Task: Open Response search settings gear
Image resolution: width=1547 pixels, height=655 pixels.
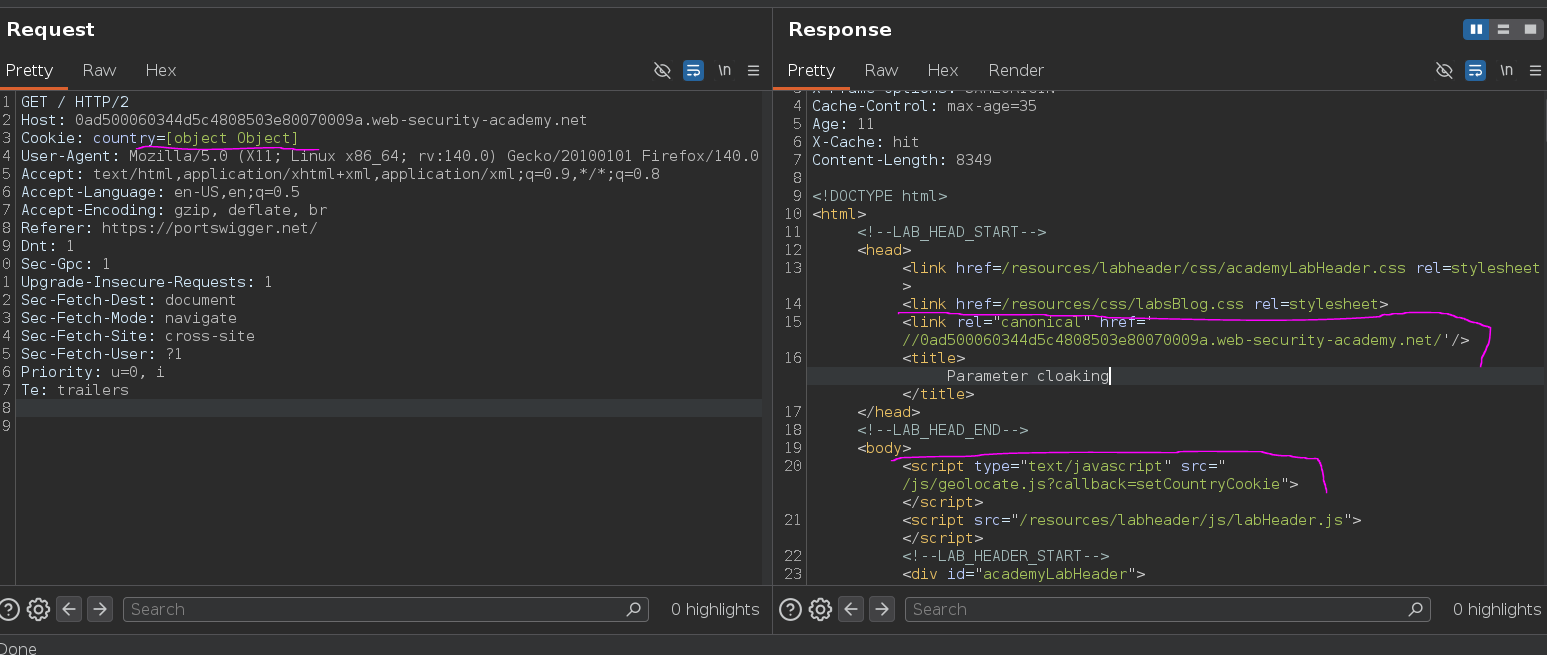Action: click(820, 609)
